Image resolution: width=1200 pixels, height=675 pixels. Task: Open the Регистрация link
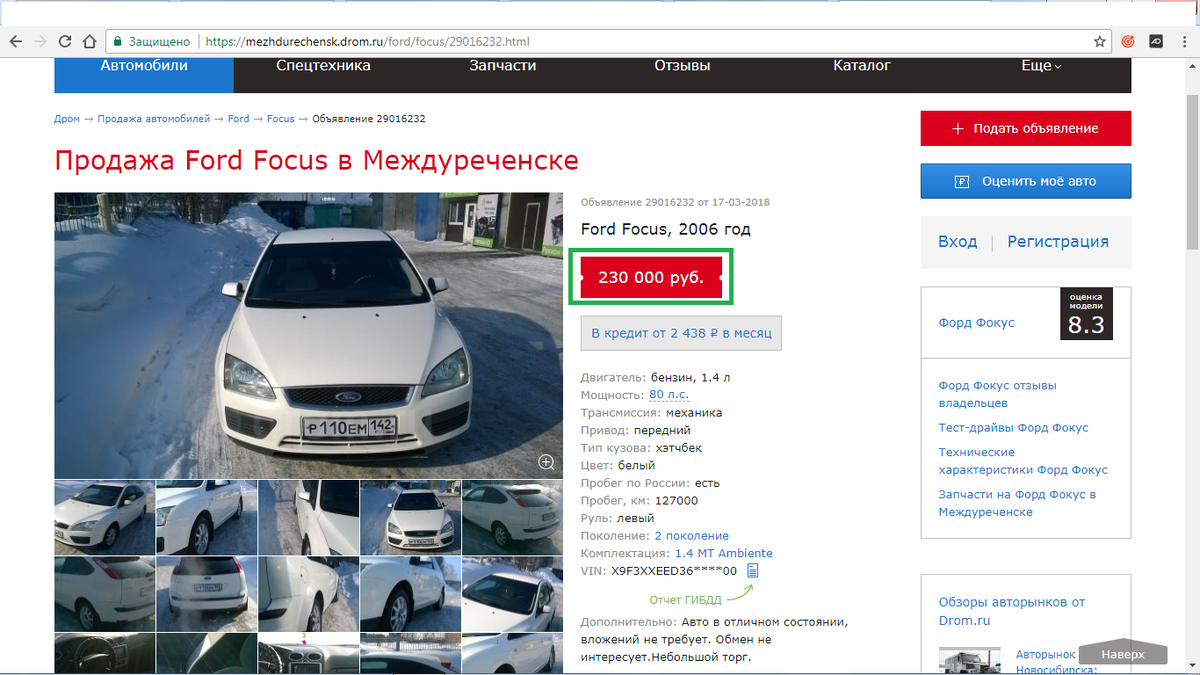(1058, 241)
